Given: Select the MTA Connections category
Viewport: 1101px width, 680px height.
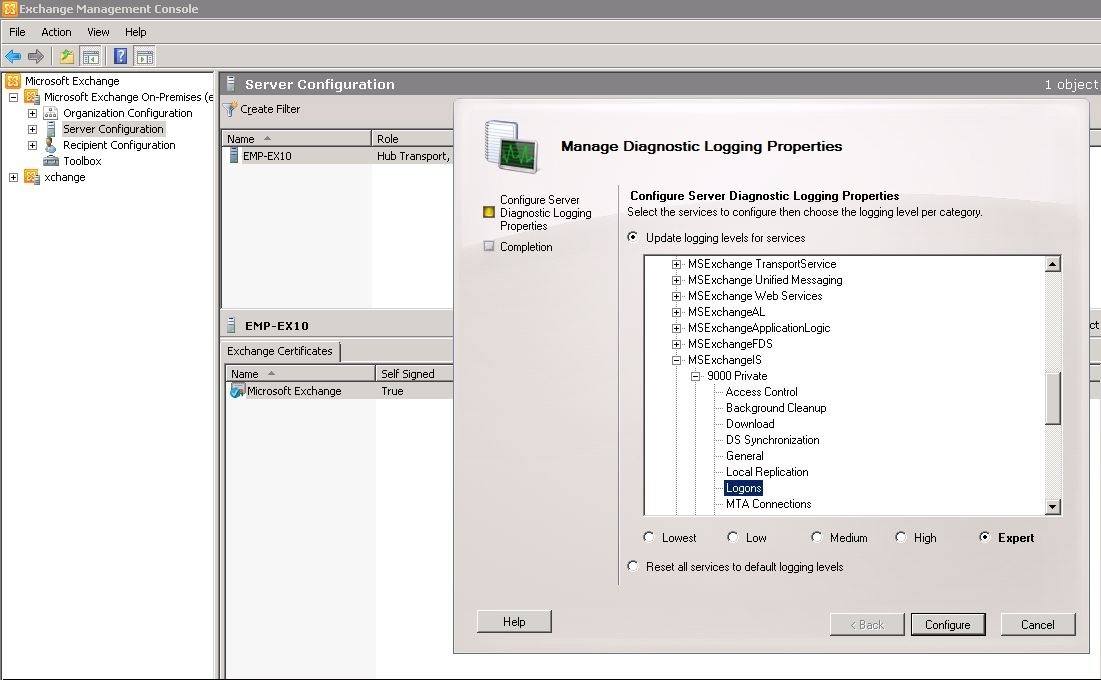Looking at the screenshot, I should click(x=768, y=504).
